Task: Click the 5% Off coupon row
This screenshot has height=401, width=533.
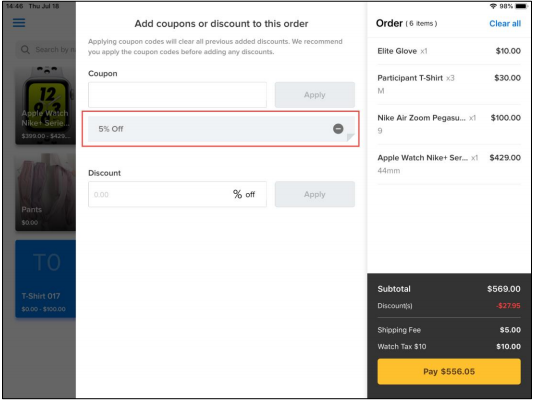Action: coord(221,129)
